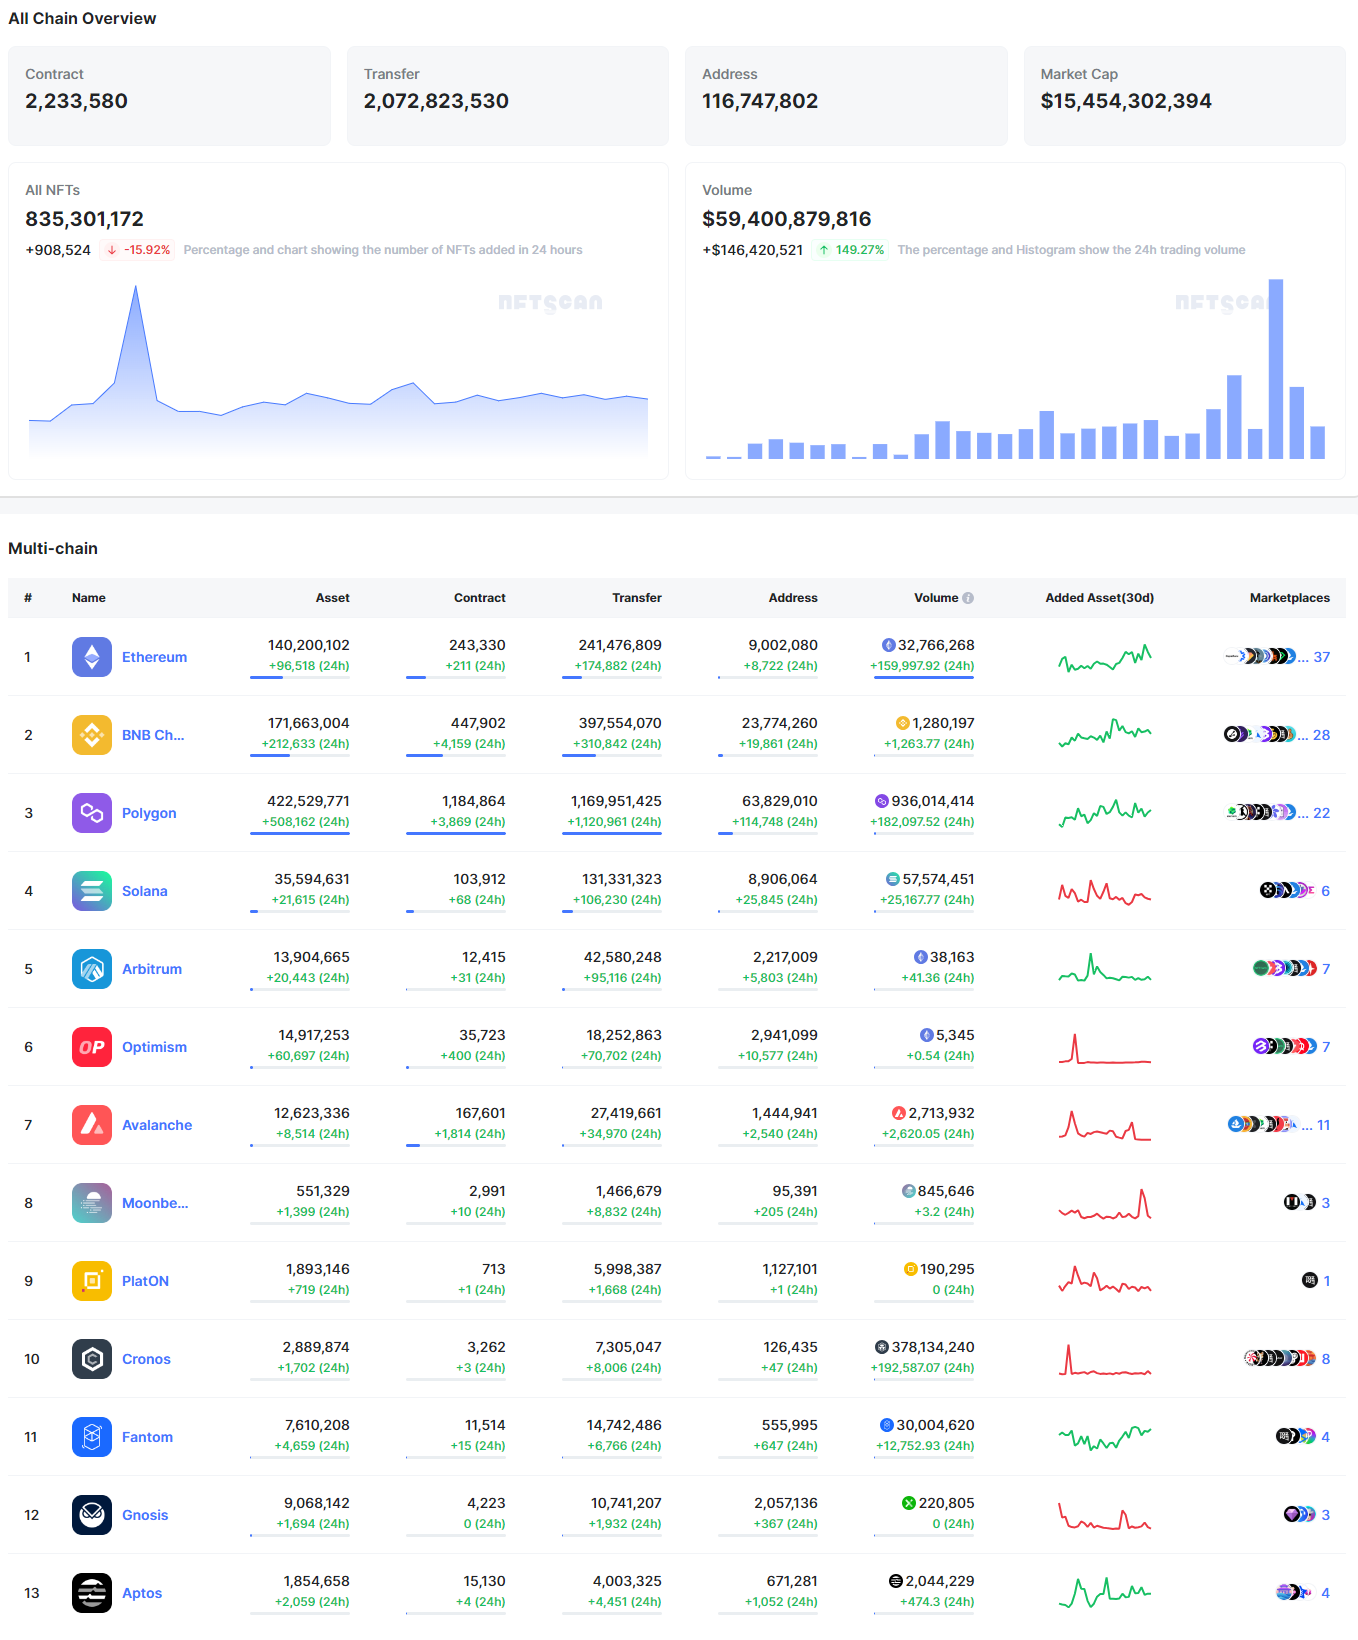Image resolution: width=1358 pixels, height=1640 pixels.
Task: Click the Marketplaces column header
Action: point(1290,598)
